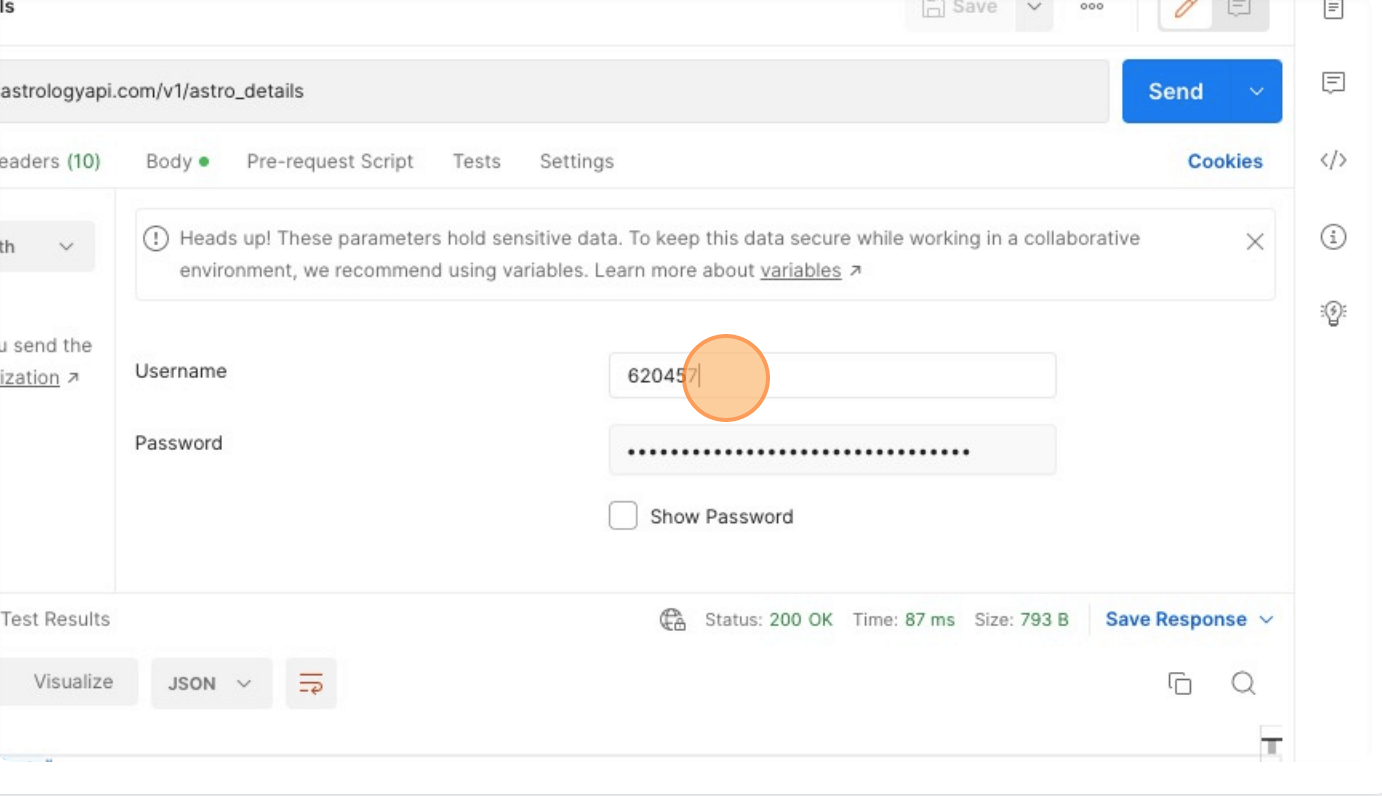The height and width of the screenshot is (796, 1382).
Task: Open the variables documentation link
Action: tap(803, 270)
